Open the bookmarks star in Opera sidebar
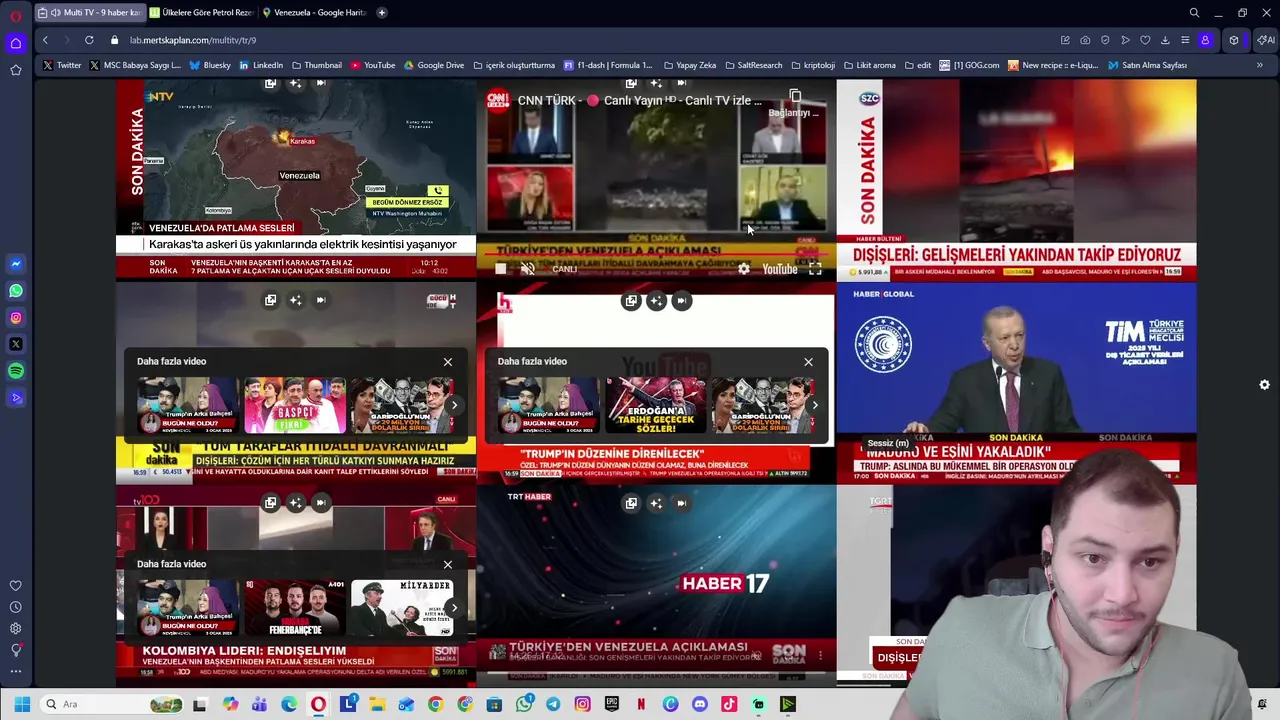The width and height of the screenshot is (1280, 720). pos(15,70)
